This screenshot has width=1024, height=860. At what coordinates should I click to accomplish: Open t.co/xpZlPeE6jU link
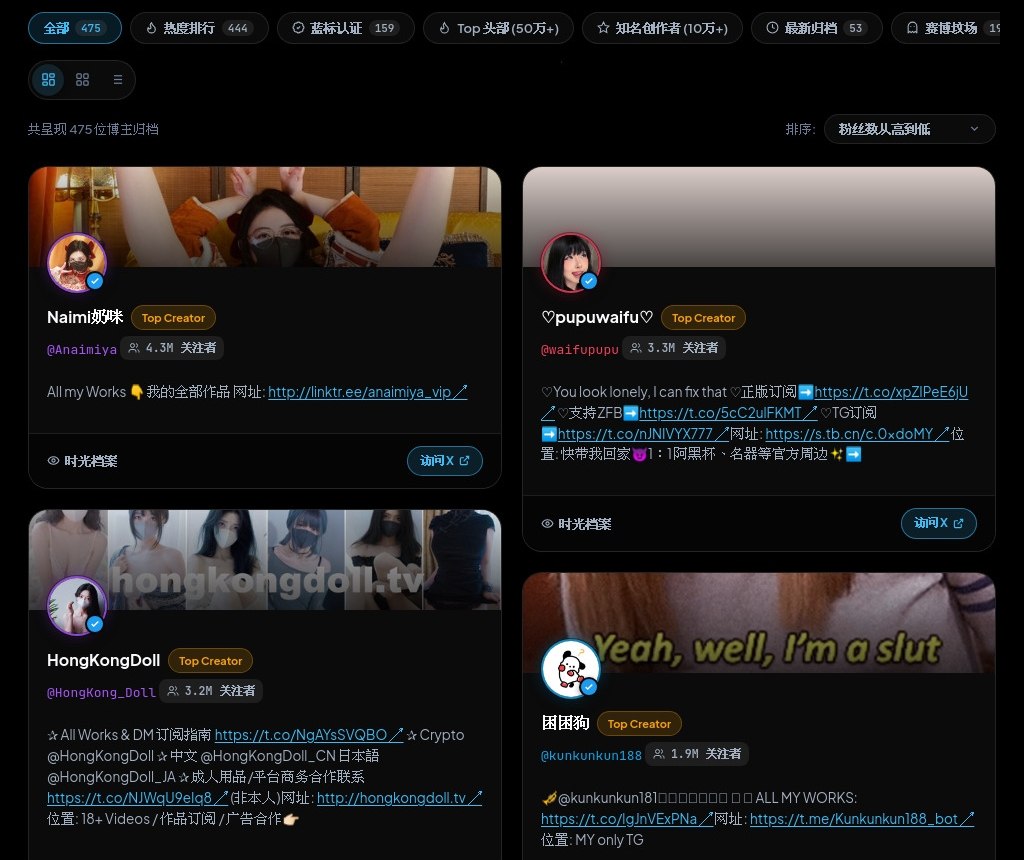click(x=891, y=392)
